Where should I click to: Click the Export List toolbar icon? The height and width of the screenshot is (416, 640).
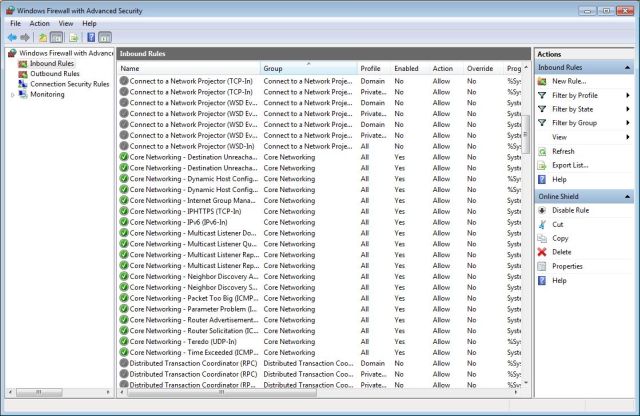pyautogui.click(x=74, y=37)
